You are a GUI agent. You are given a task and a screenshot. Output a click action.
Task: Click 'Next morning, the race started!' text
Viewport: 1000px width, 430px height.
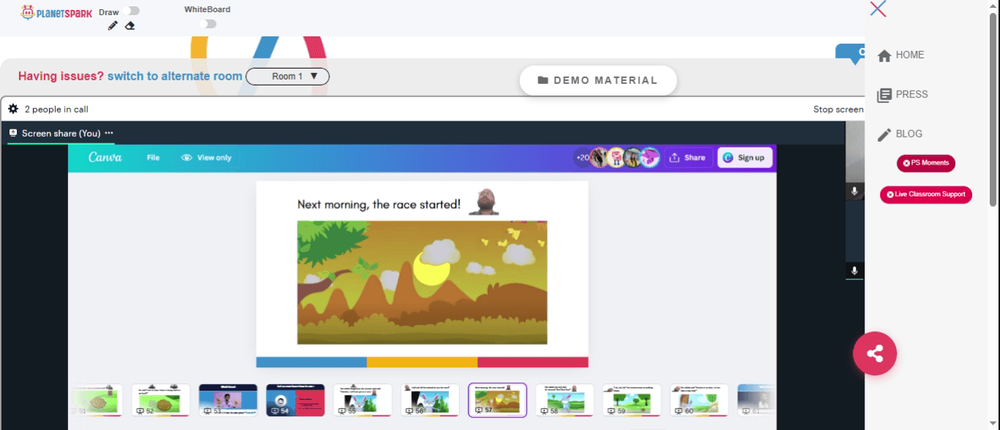[x=379, y=205]
